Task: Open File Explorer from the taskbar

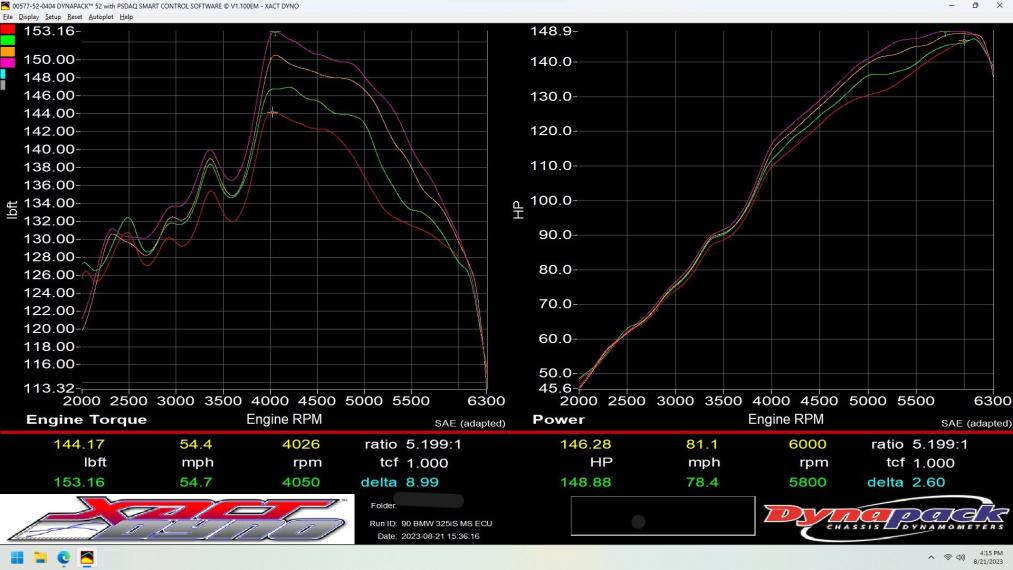Action: (x=41, y=557)
